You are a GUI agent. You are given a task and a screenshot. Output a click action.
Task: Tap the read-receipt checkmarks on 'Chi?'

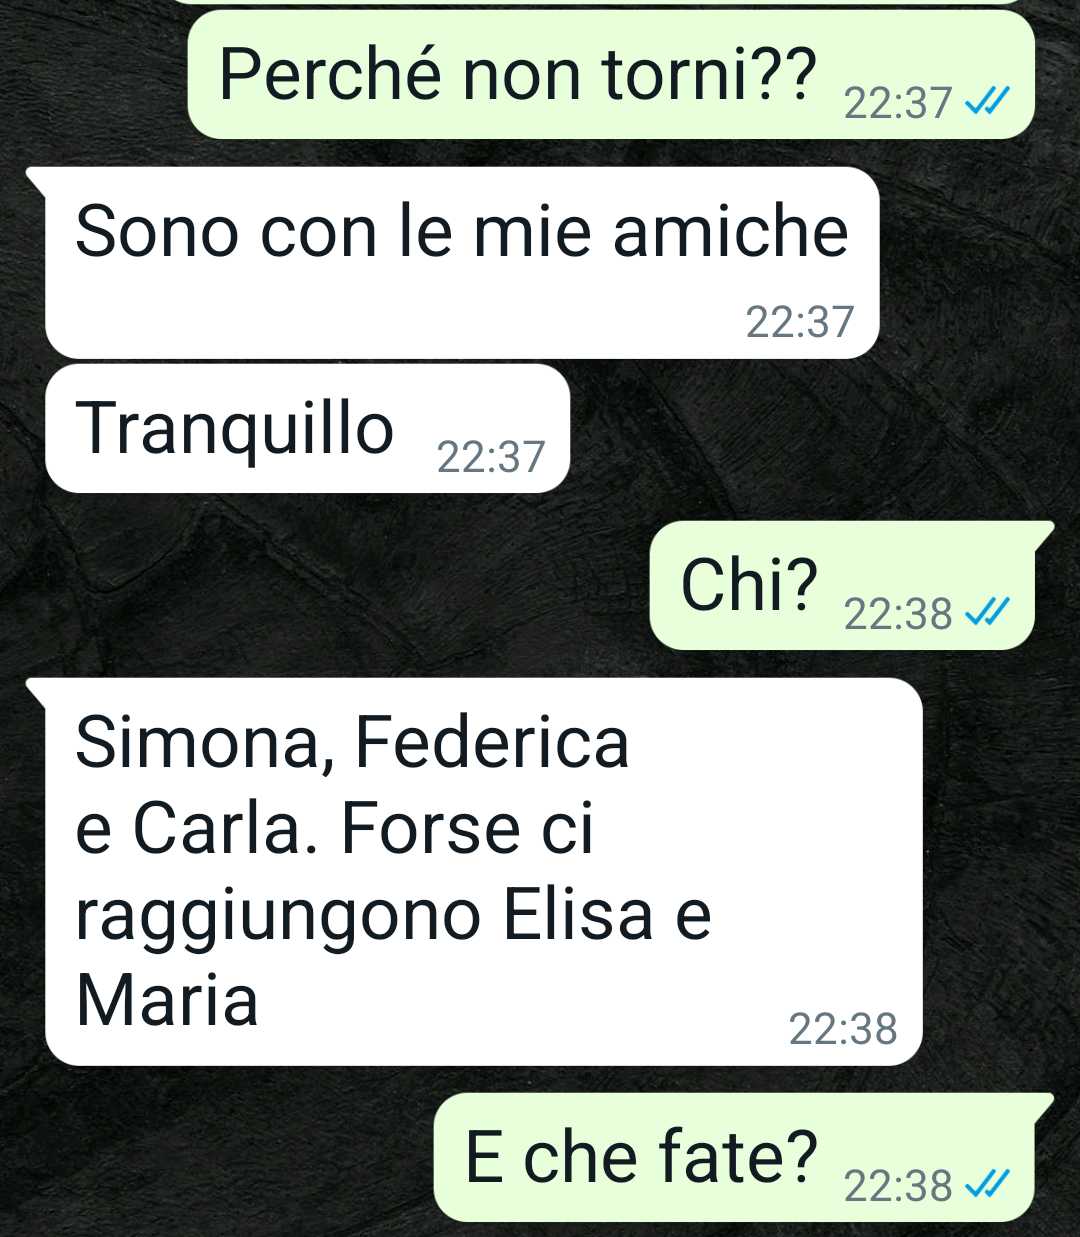(x=986, y=612)
